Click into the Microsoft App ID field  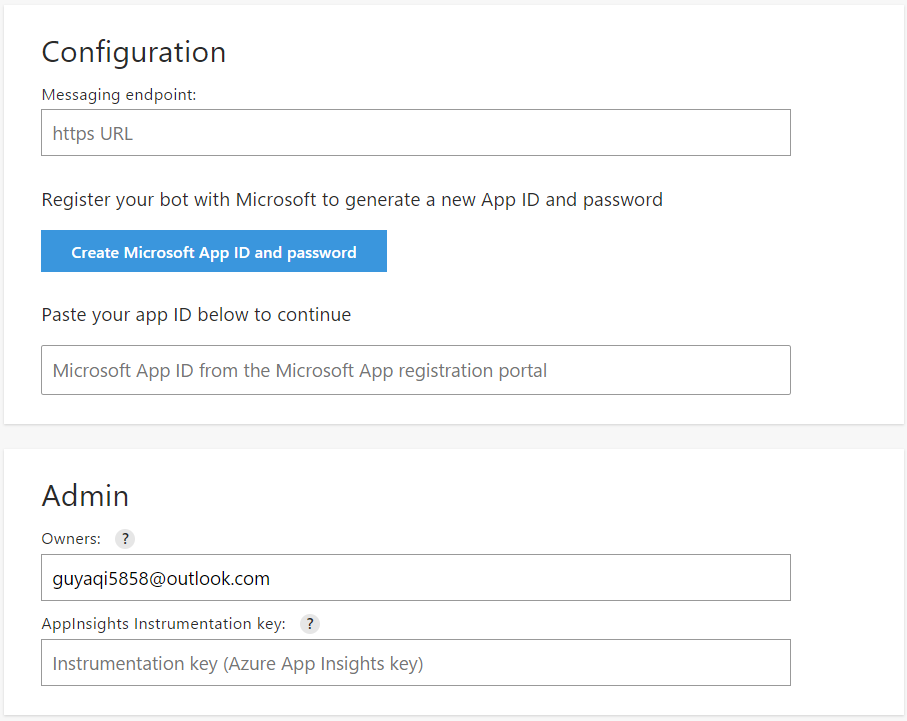tap(415, 370)
